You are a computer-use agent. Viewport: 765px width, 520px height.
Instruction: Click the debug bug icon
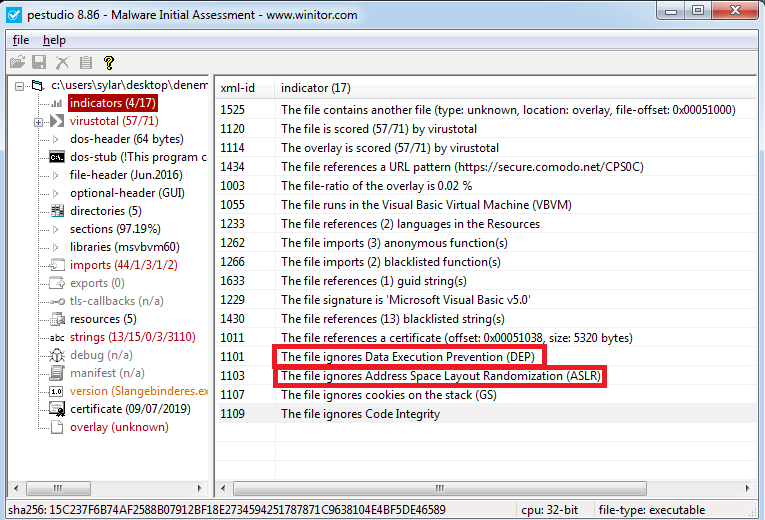[x=57, y=355]
